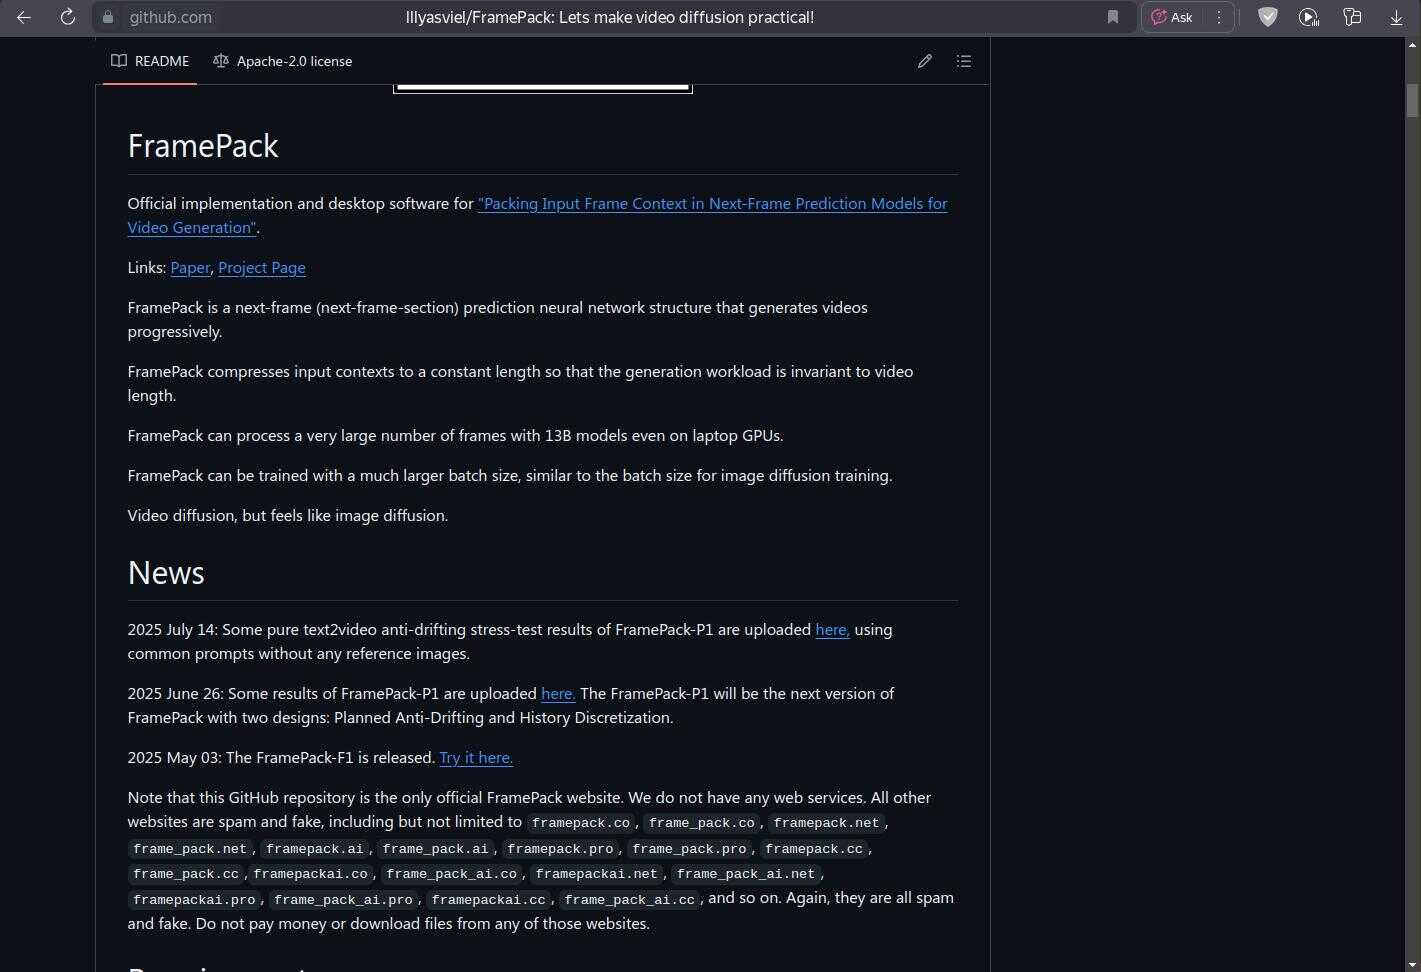Open the June 26 "here." results link
Image resolution: width=1421 pixels, height=972 pixels.
click(x=558, y=694)
